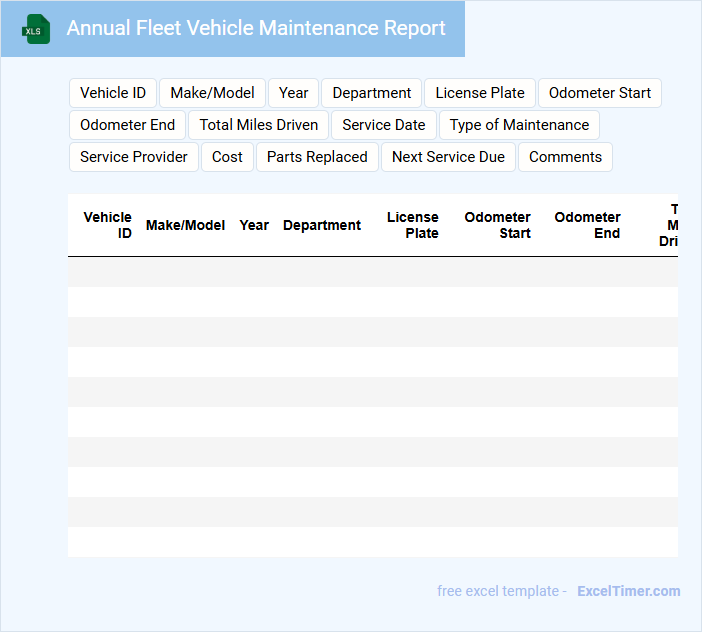The width and height of the screenshot is (702, 632).
Task: Select the Odometer Start tag
Action: pos(600,93)
